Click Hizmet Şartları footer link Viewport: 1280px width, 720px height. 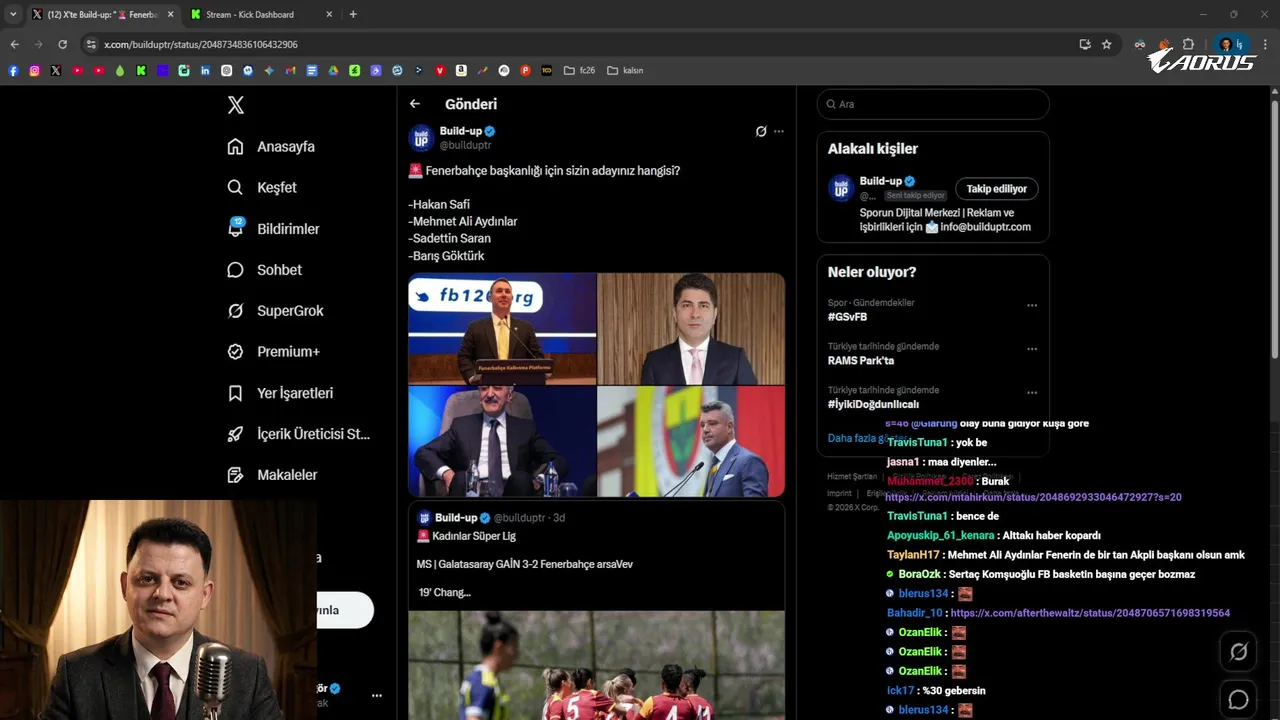[852, 476]
